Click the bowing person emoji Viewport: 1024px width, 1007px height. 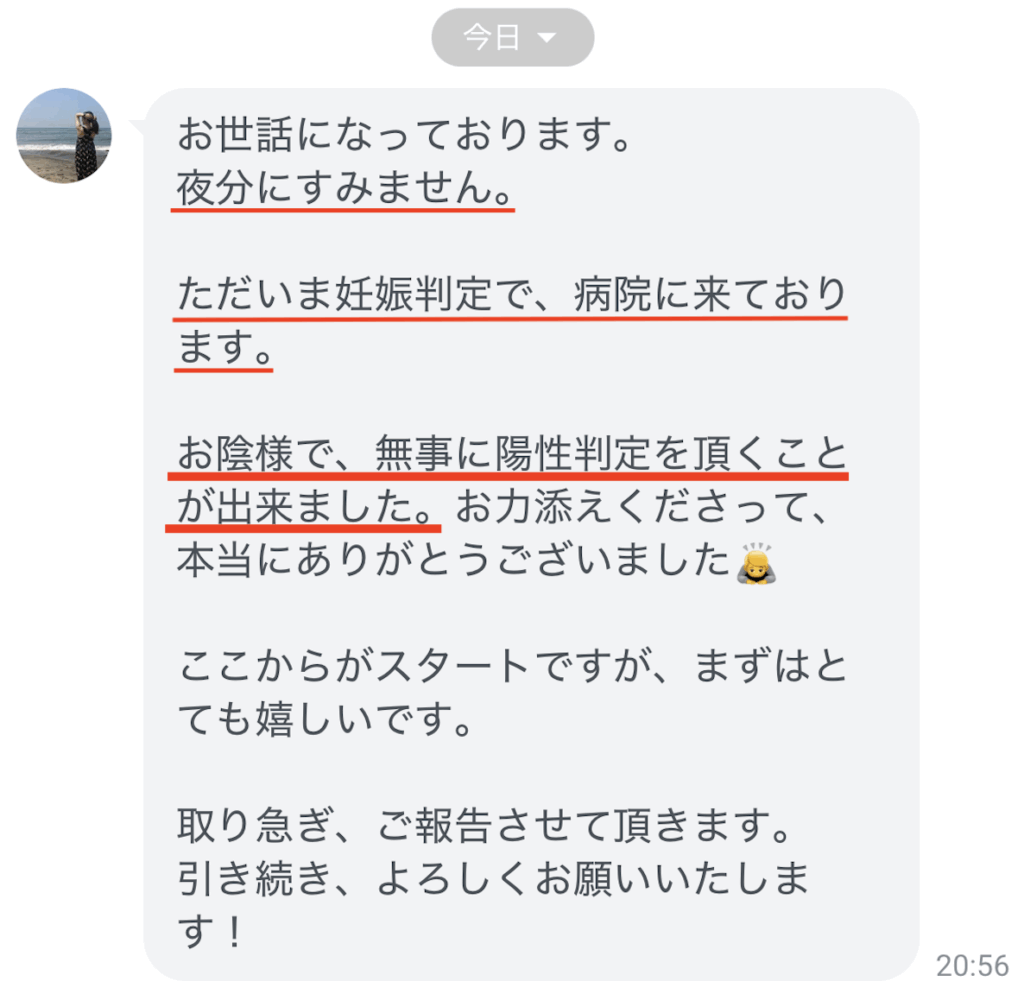coord(756,563)
